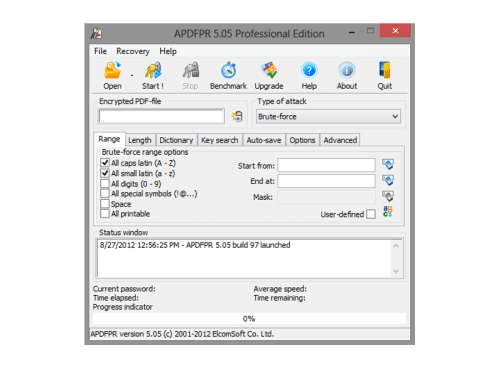Screen dimensions: 500x375
Task: Click the Start from input field
Action: pyautogui.click(x=326, y=165)
